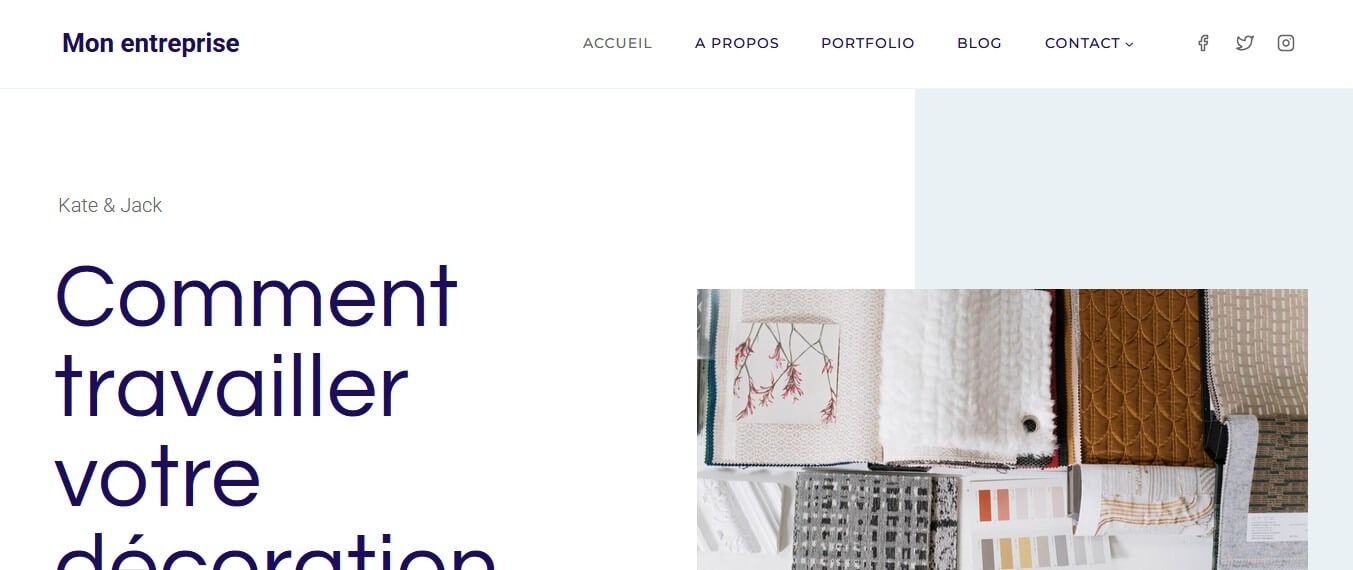Click the Mon entreprise site title
Image resolution: width=1353 pixels, height=570 pixels.
(151, 43)
